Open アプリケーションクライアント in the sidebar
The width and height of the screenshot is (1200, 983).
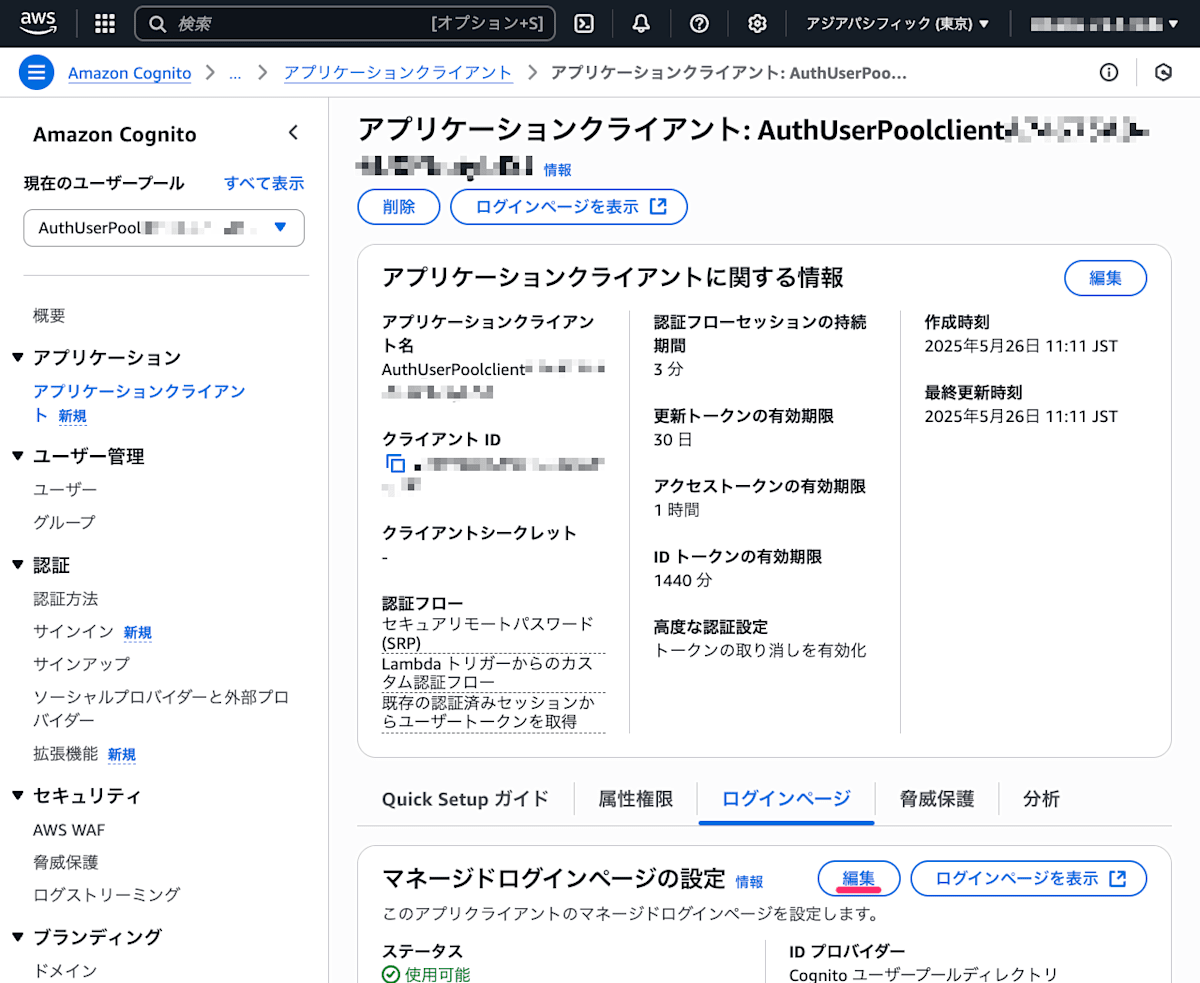coord(139,402)
